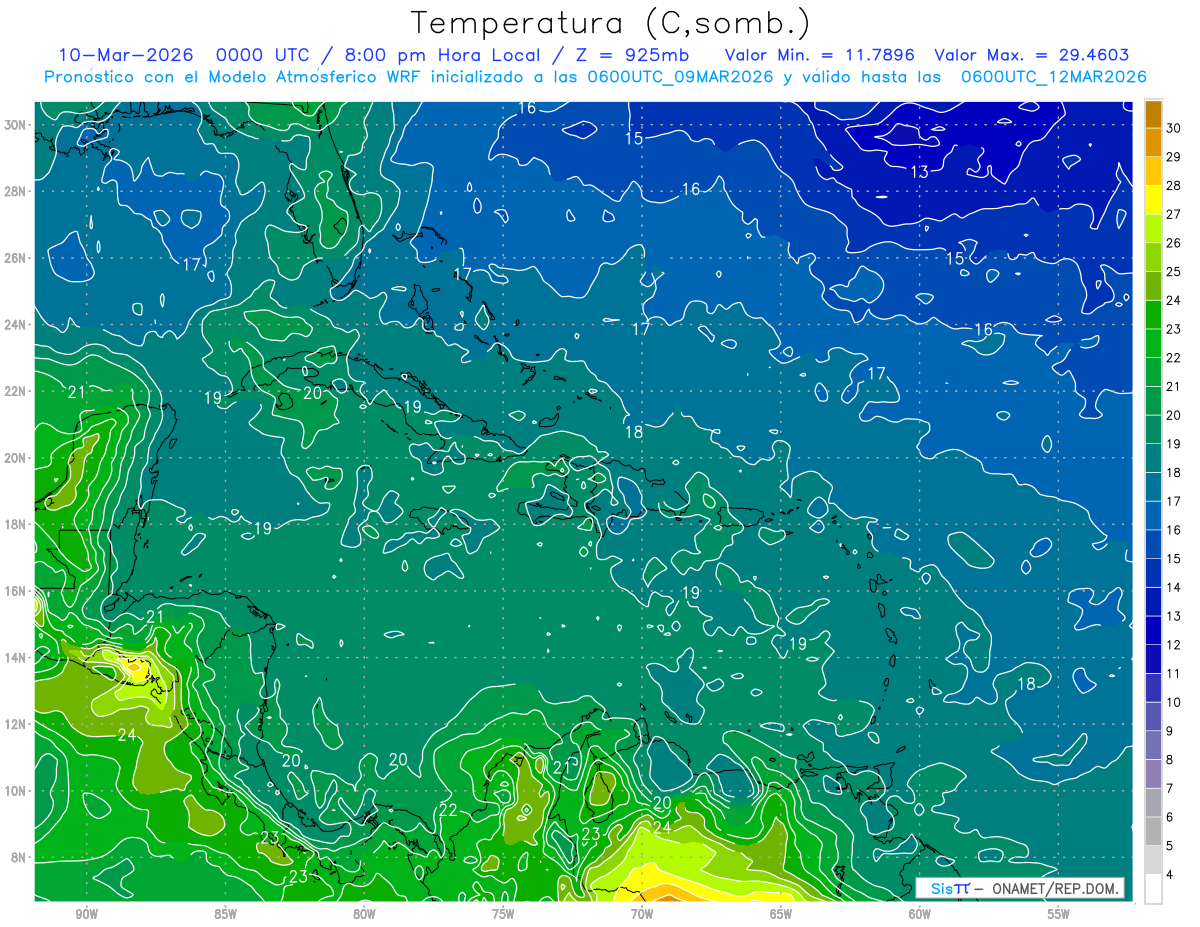Click the 55W longitude axis label
The image size is (1200, 927).
pyautogui.click(x=1059, y=914)
